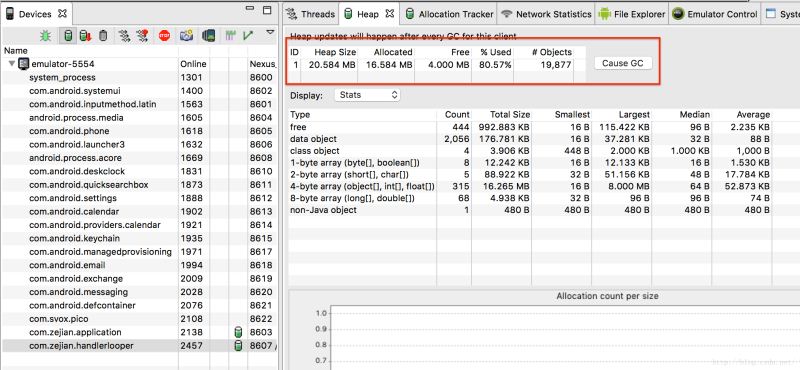Click the Dump HPROF file icon
800x370 pixels.
click(85, 36)
